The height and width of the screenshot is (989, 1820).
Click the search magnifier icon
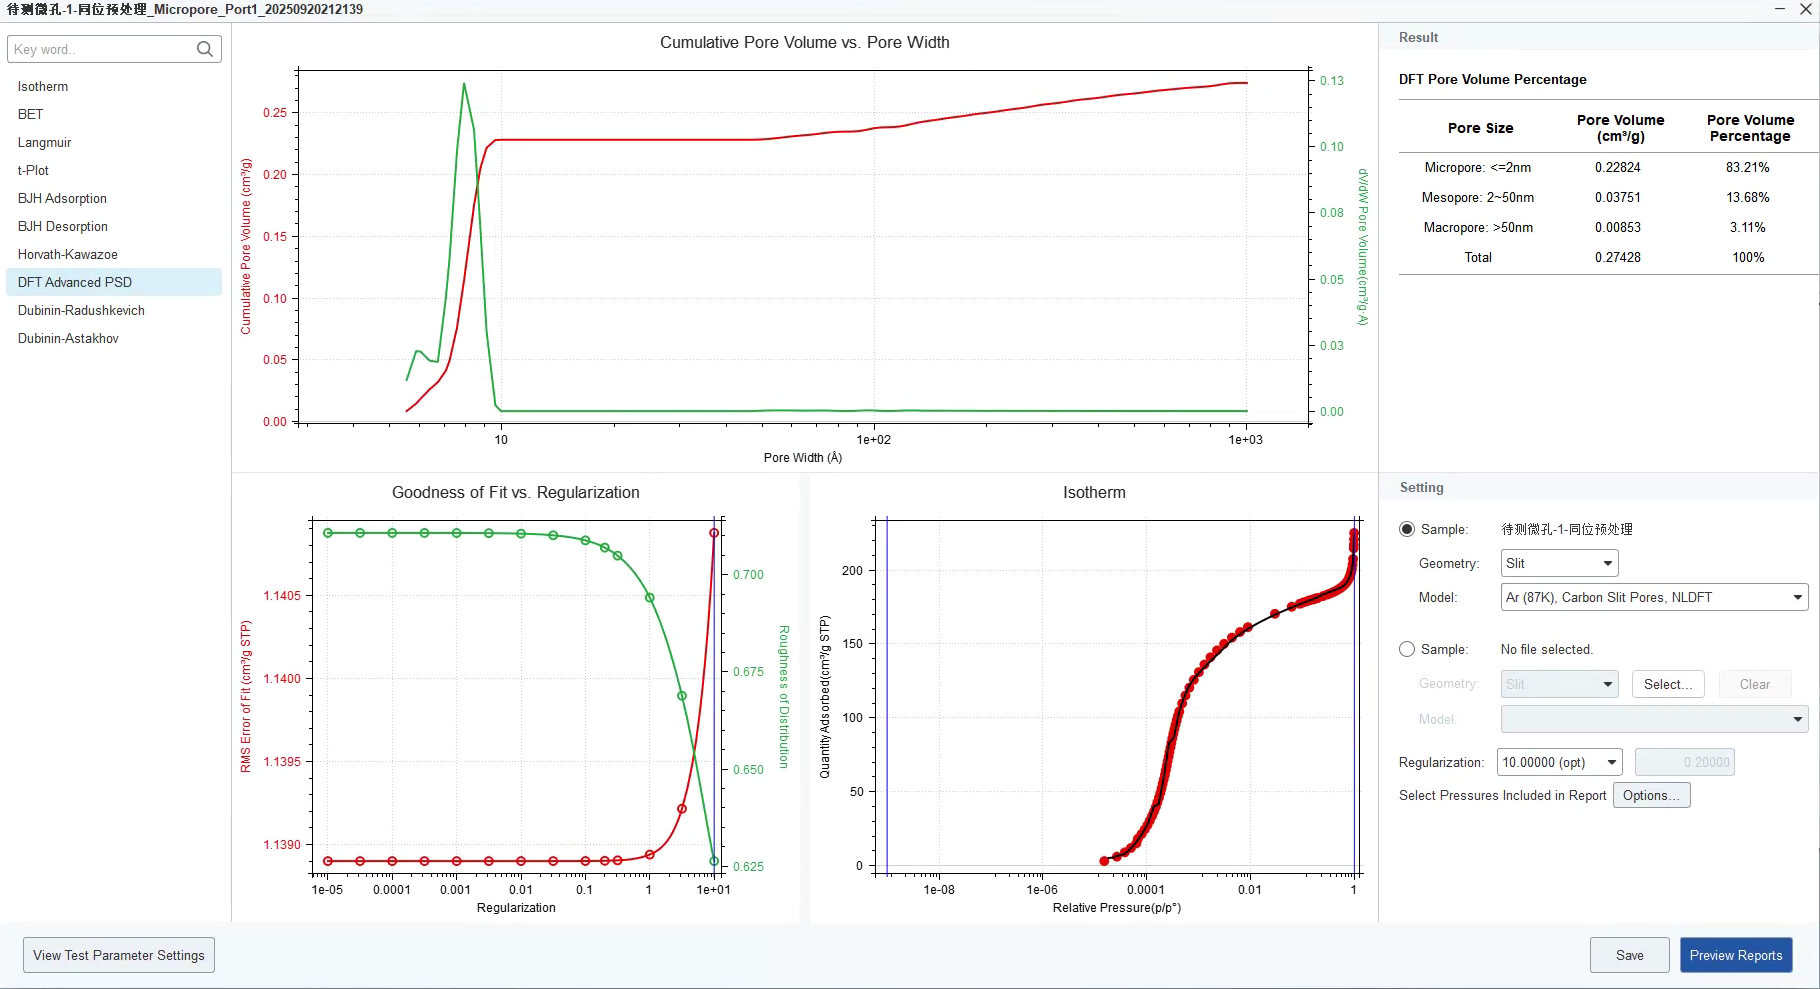click(x=204, y=49)
